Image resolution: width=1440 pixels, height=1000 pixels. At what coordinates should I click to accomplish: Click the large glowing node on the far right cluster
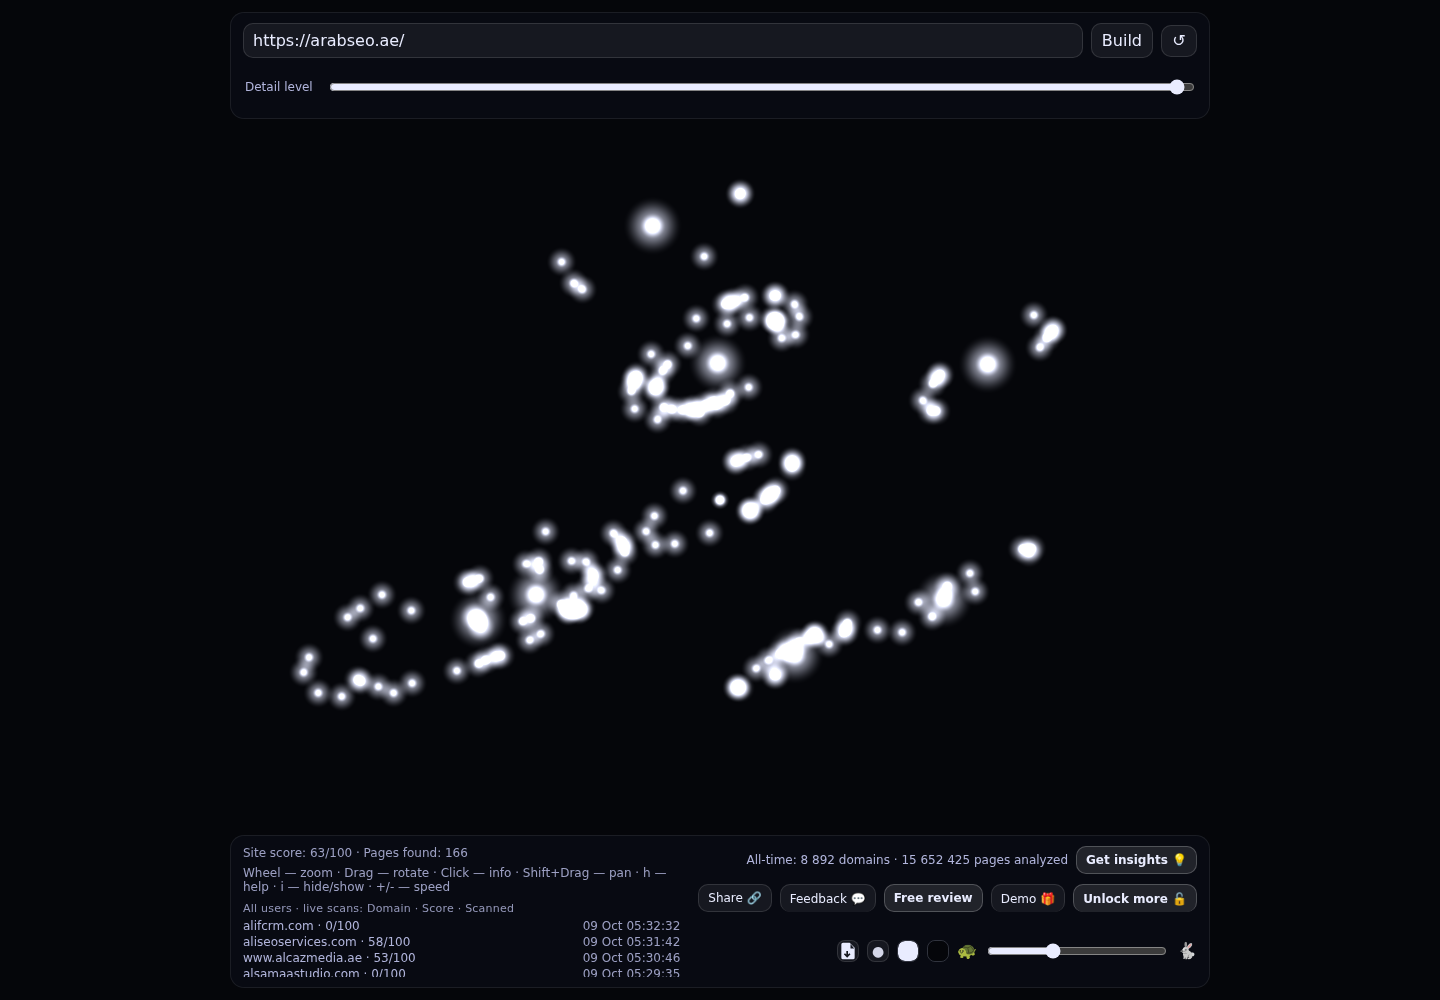pyautogui.click(x=987, y=364)
